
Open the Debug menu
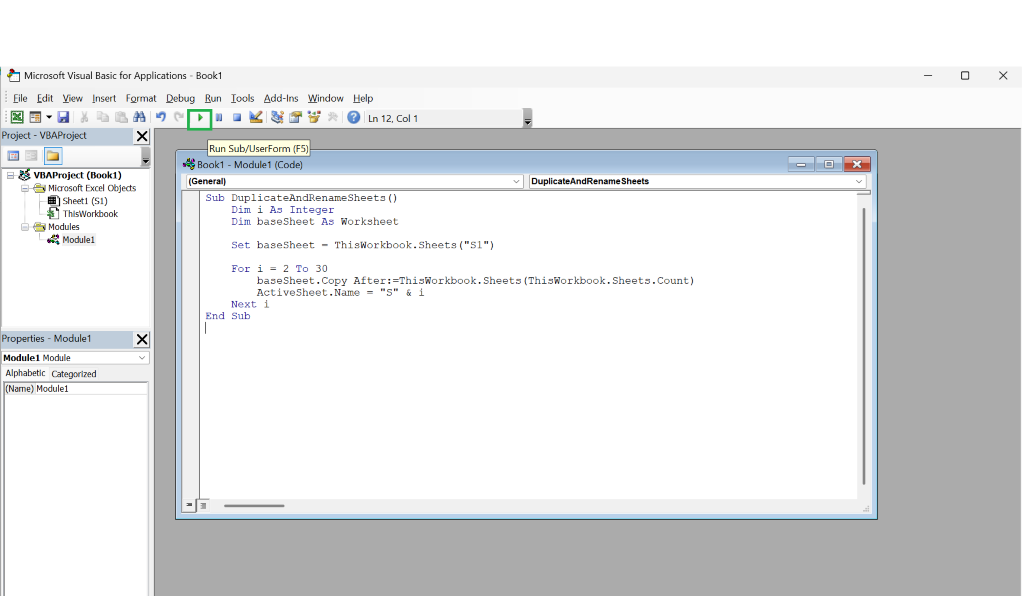coord(180,99)
